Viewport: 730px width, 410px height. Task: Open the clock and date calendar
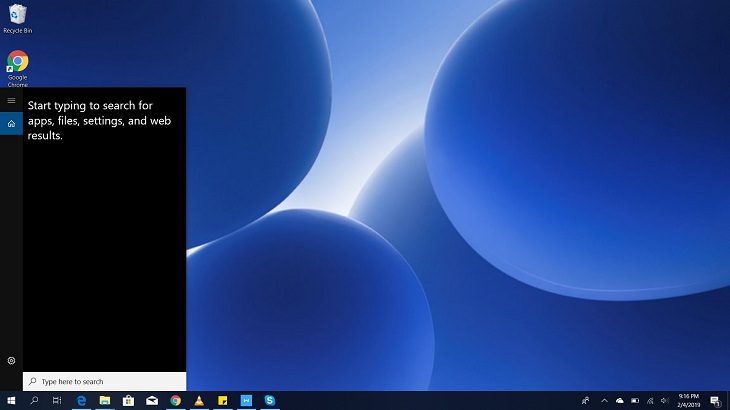pos(689,401)
